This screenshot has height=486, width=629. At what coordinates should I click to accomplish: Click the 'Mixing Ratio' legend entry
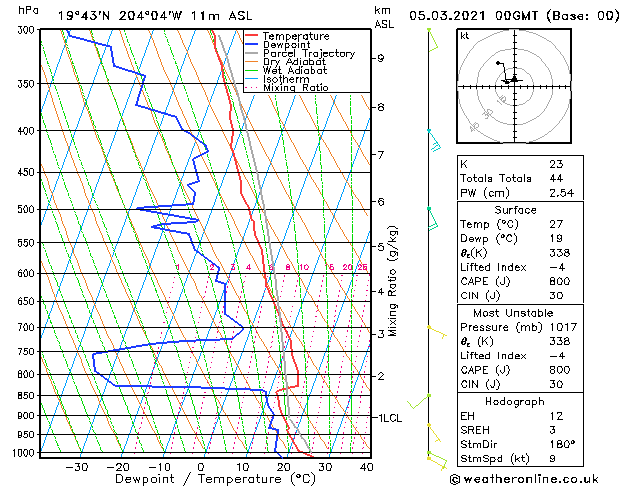[x=296, y=87]
